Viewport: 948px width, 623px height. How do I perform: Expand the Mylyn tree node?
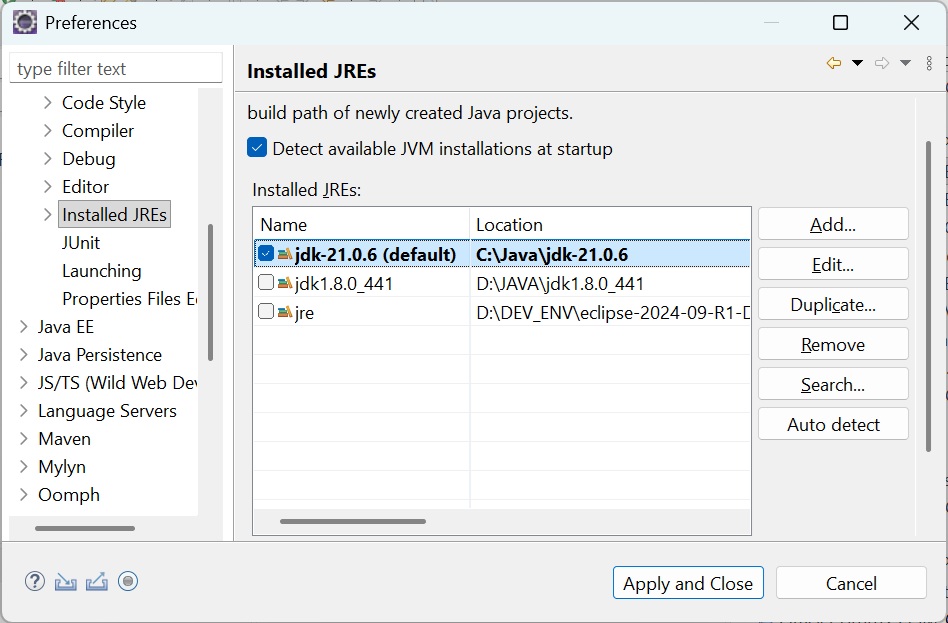(24, 466)
